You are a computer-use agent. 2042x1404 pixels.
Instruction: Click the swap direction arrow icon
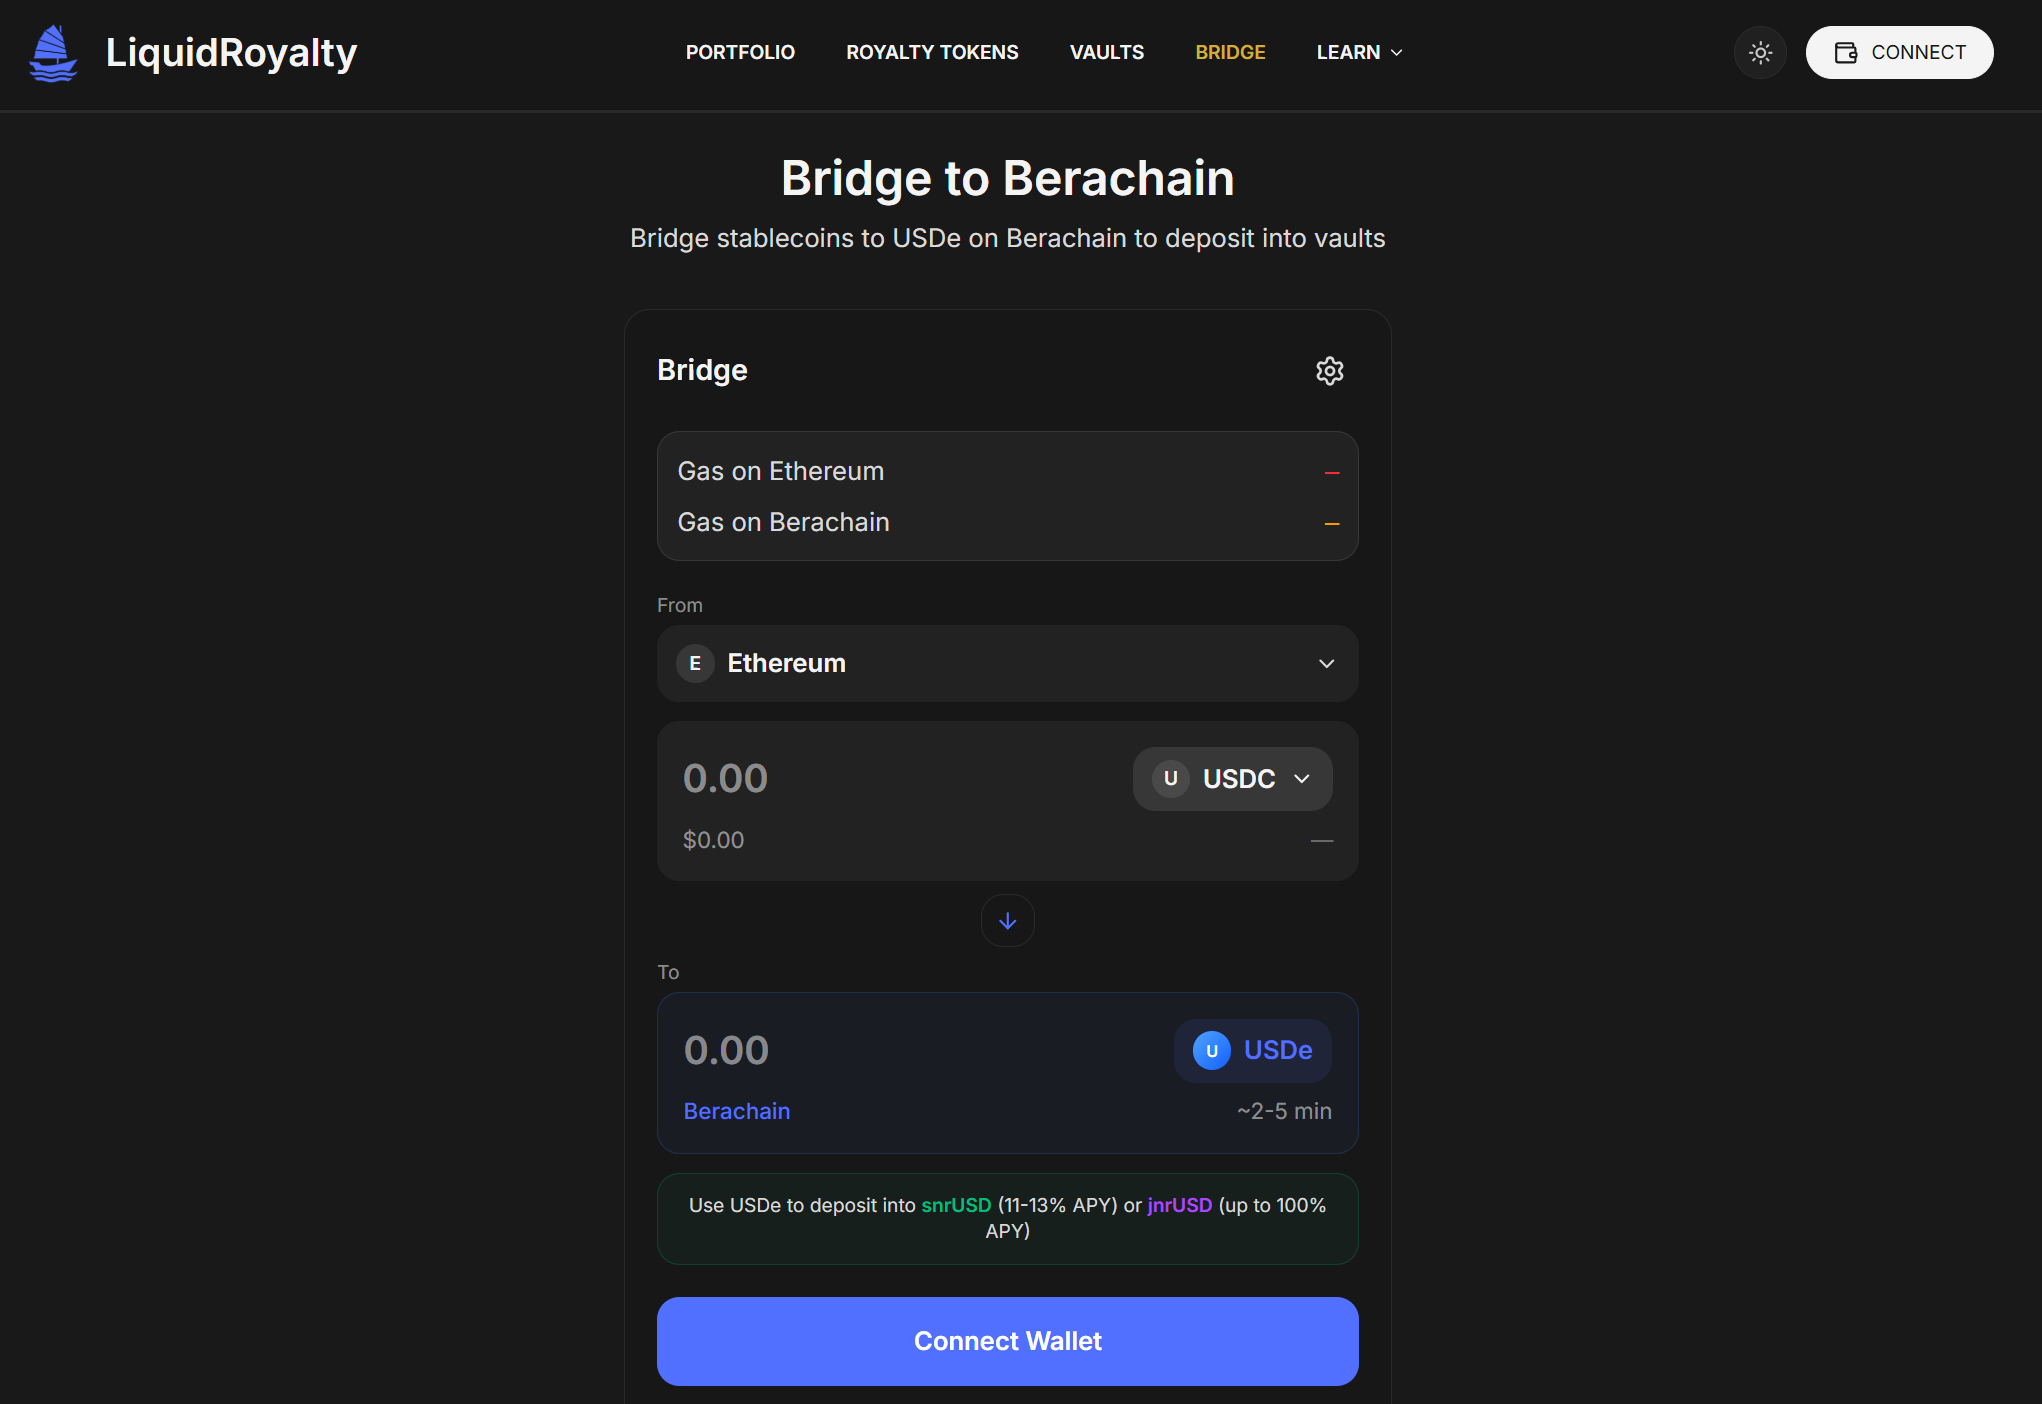point(1007,921)
